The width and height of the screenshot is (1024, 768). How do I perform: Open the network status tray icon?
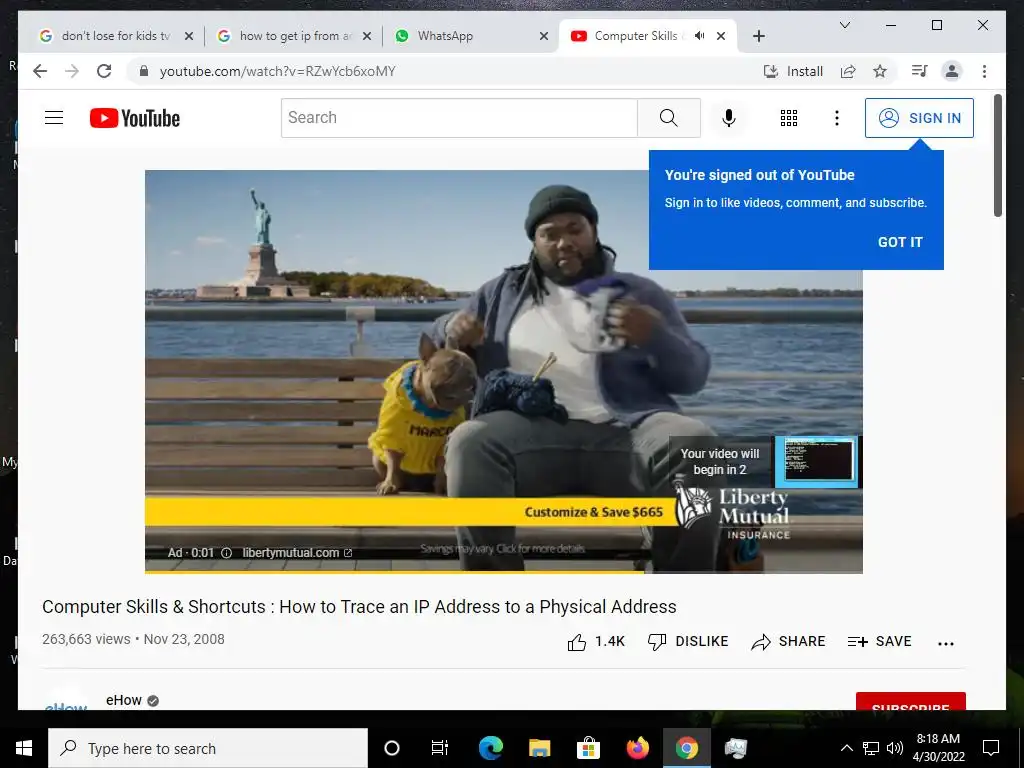871,748
